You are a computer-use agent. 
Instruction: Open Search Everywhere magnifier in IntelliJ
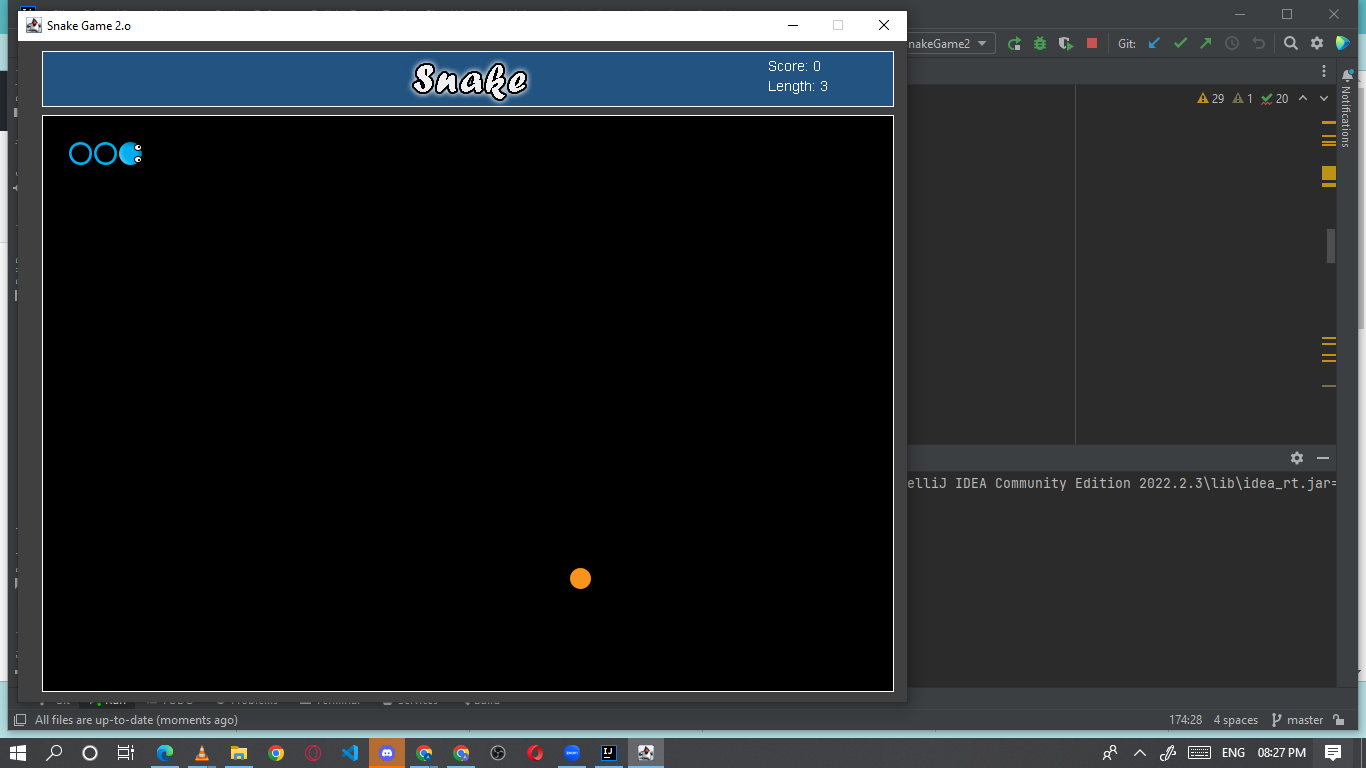point(1291,43)
